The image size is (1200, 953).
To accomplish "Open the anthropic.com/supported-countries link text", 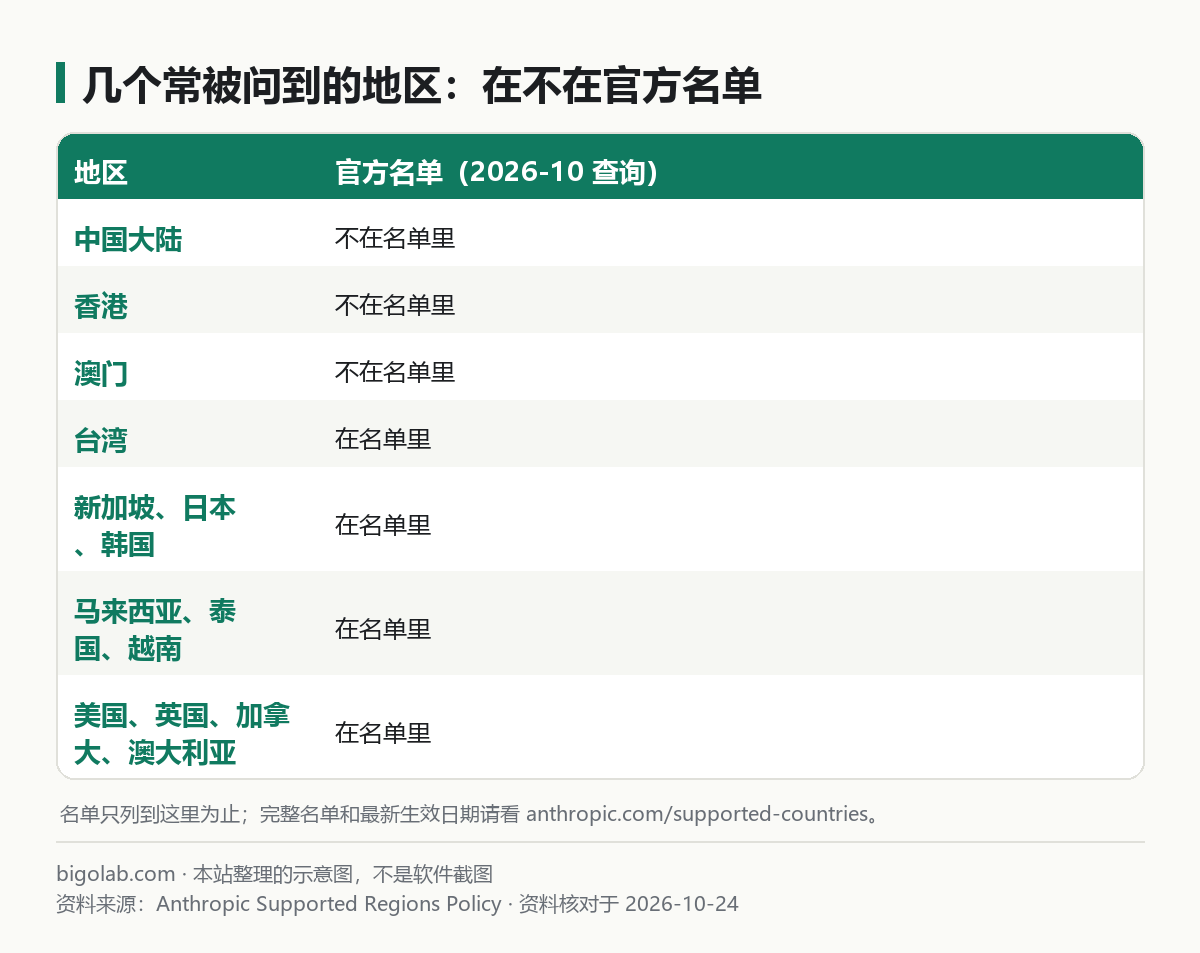I will tap(696, 813).
